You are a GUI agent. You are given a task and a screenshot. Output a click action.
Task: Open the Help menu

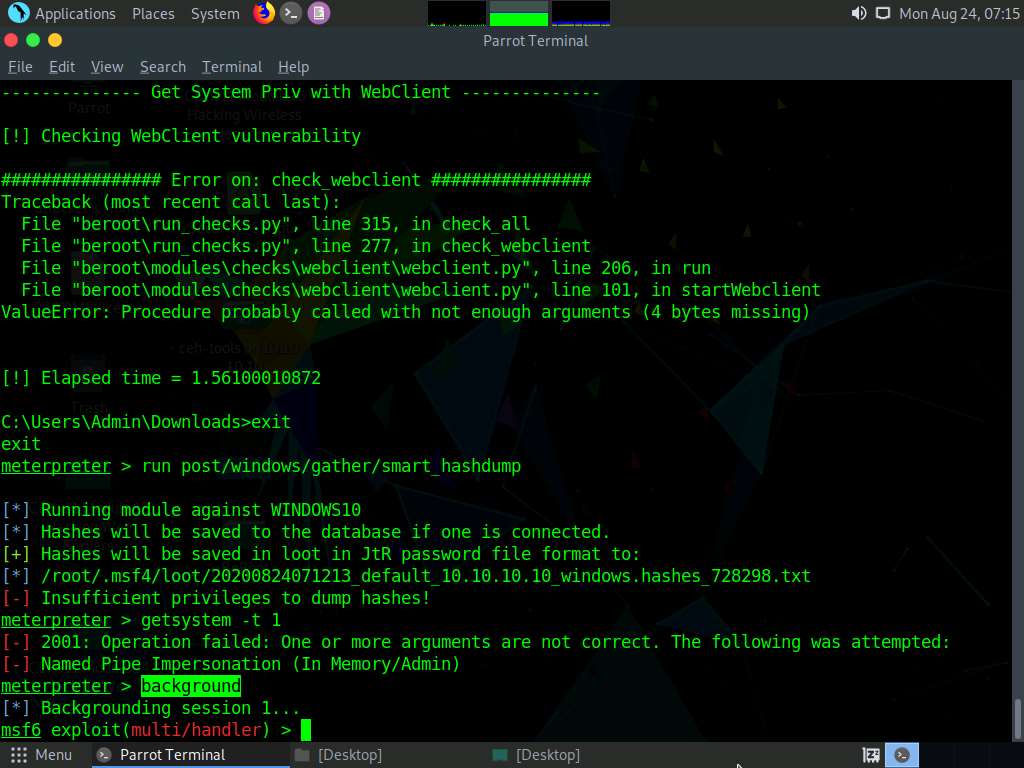coord(293,67)
